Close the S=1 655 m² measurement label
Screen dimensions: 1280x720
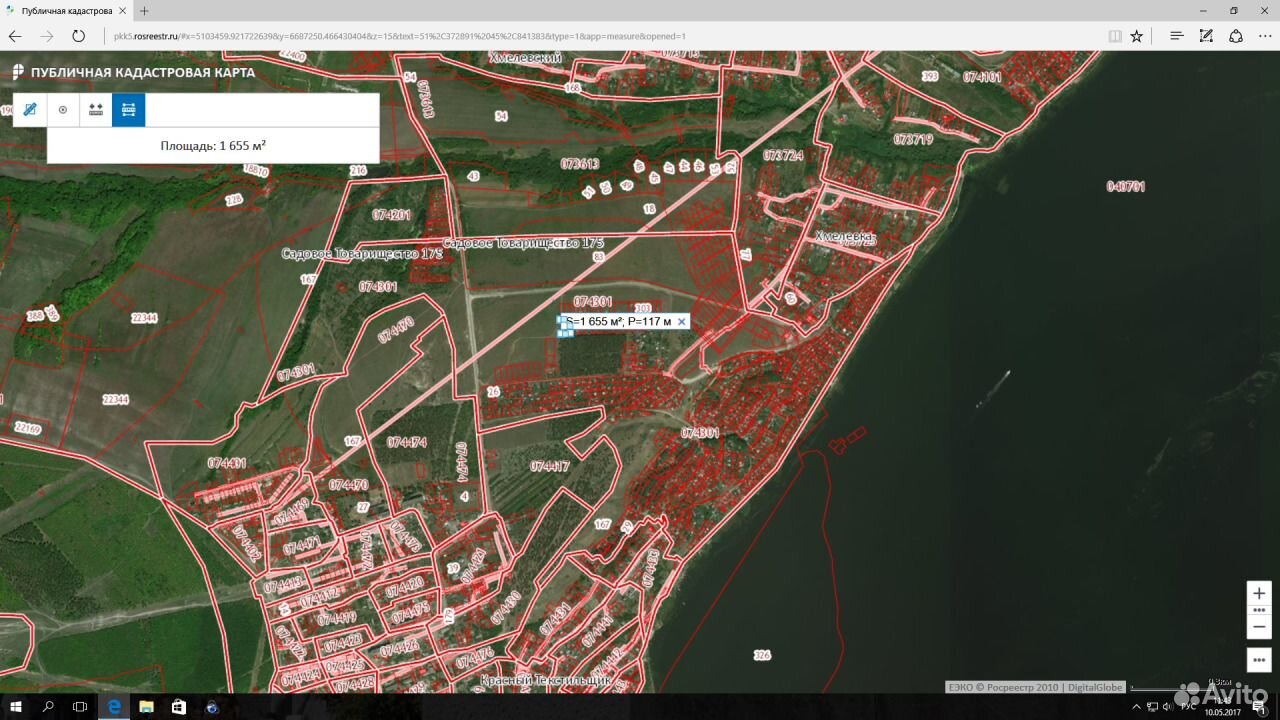pos(682,321)
